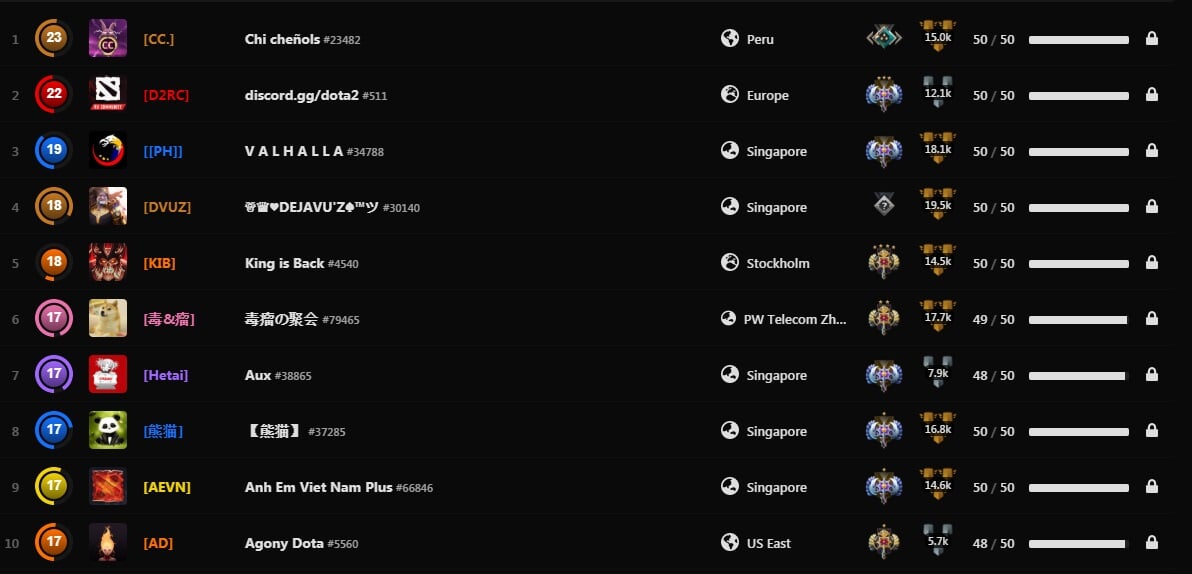
Task: Click the 19.5k trophy badge for DEJAVU'Z
Action: [x=937, y=206]
